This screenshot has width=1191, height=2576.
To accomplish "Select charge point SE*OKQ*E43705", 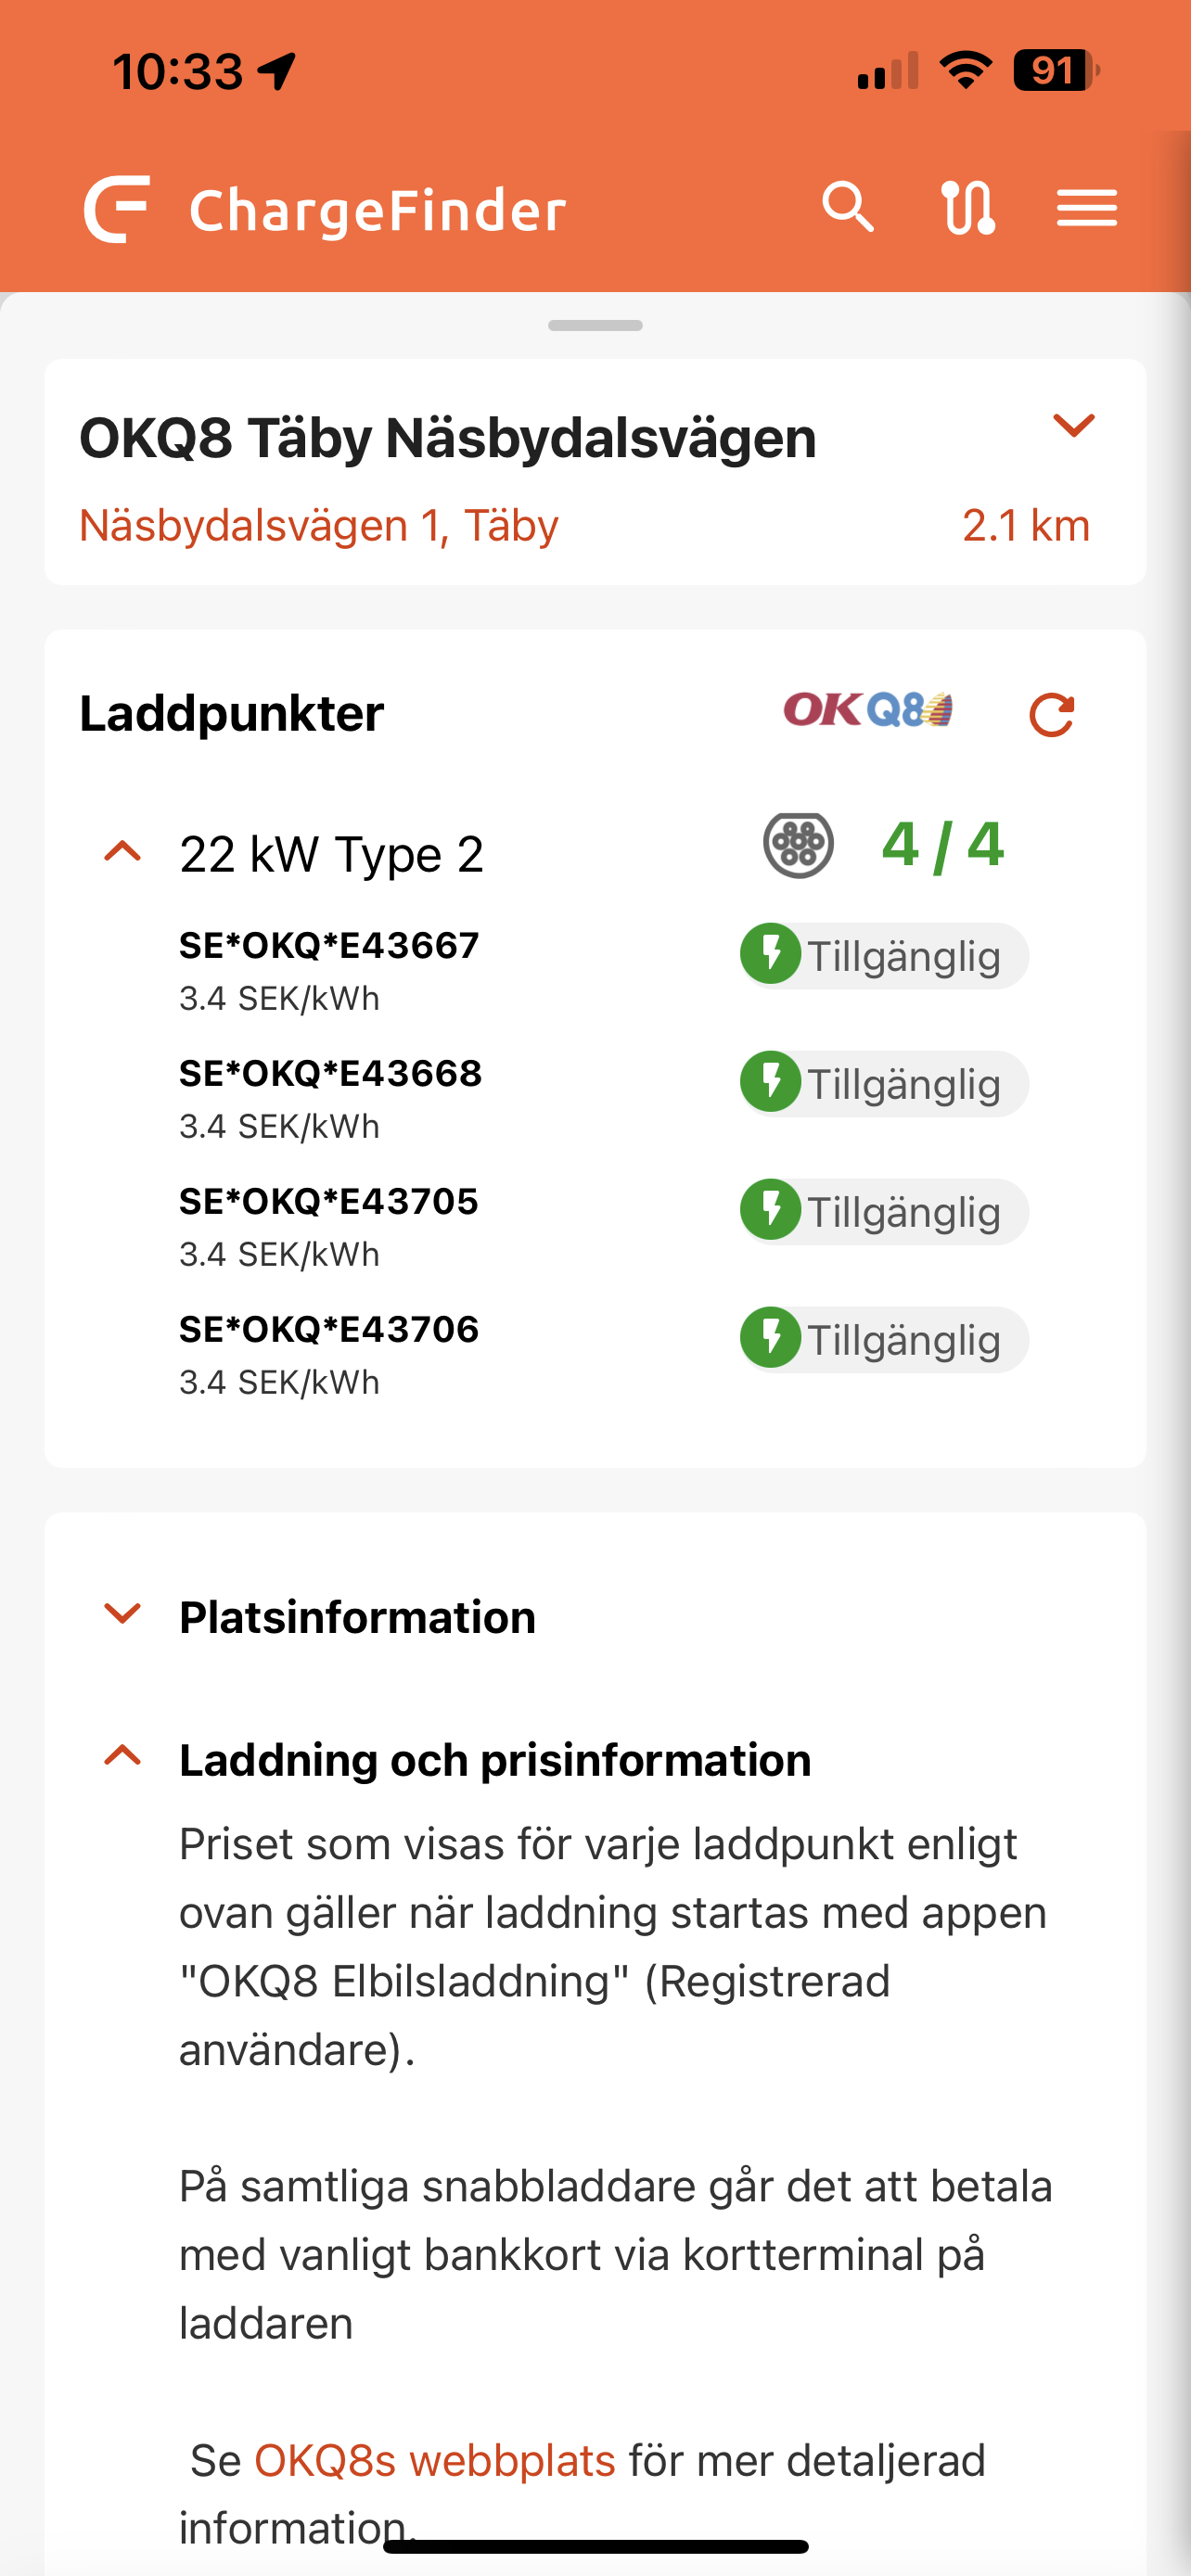I will coord(329,1201).
